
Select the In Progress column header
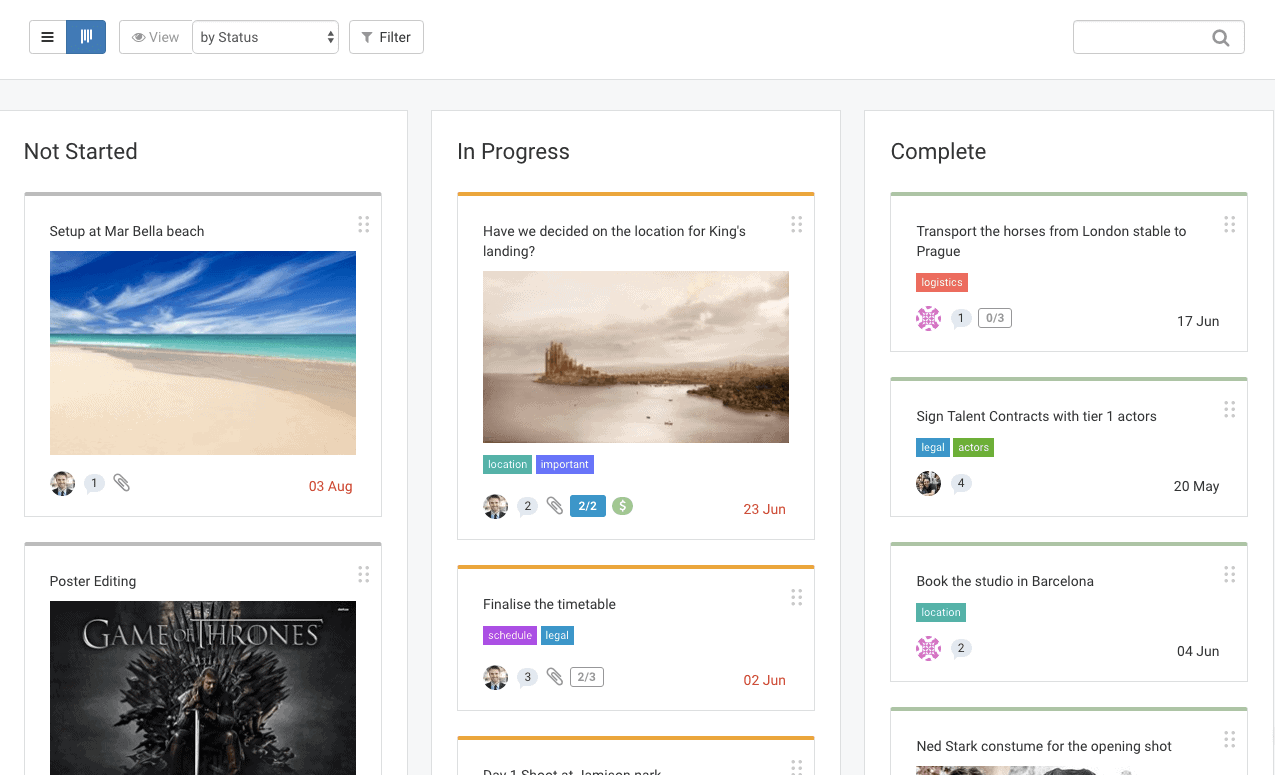(512, 151)
